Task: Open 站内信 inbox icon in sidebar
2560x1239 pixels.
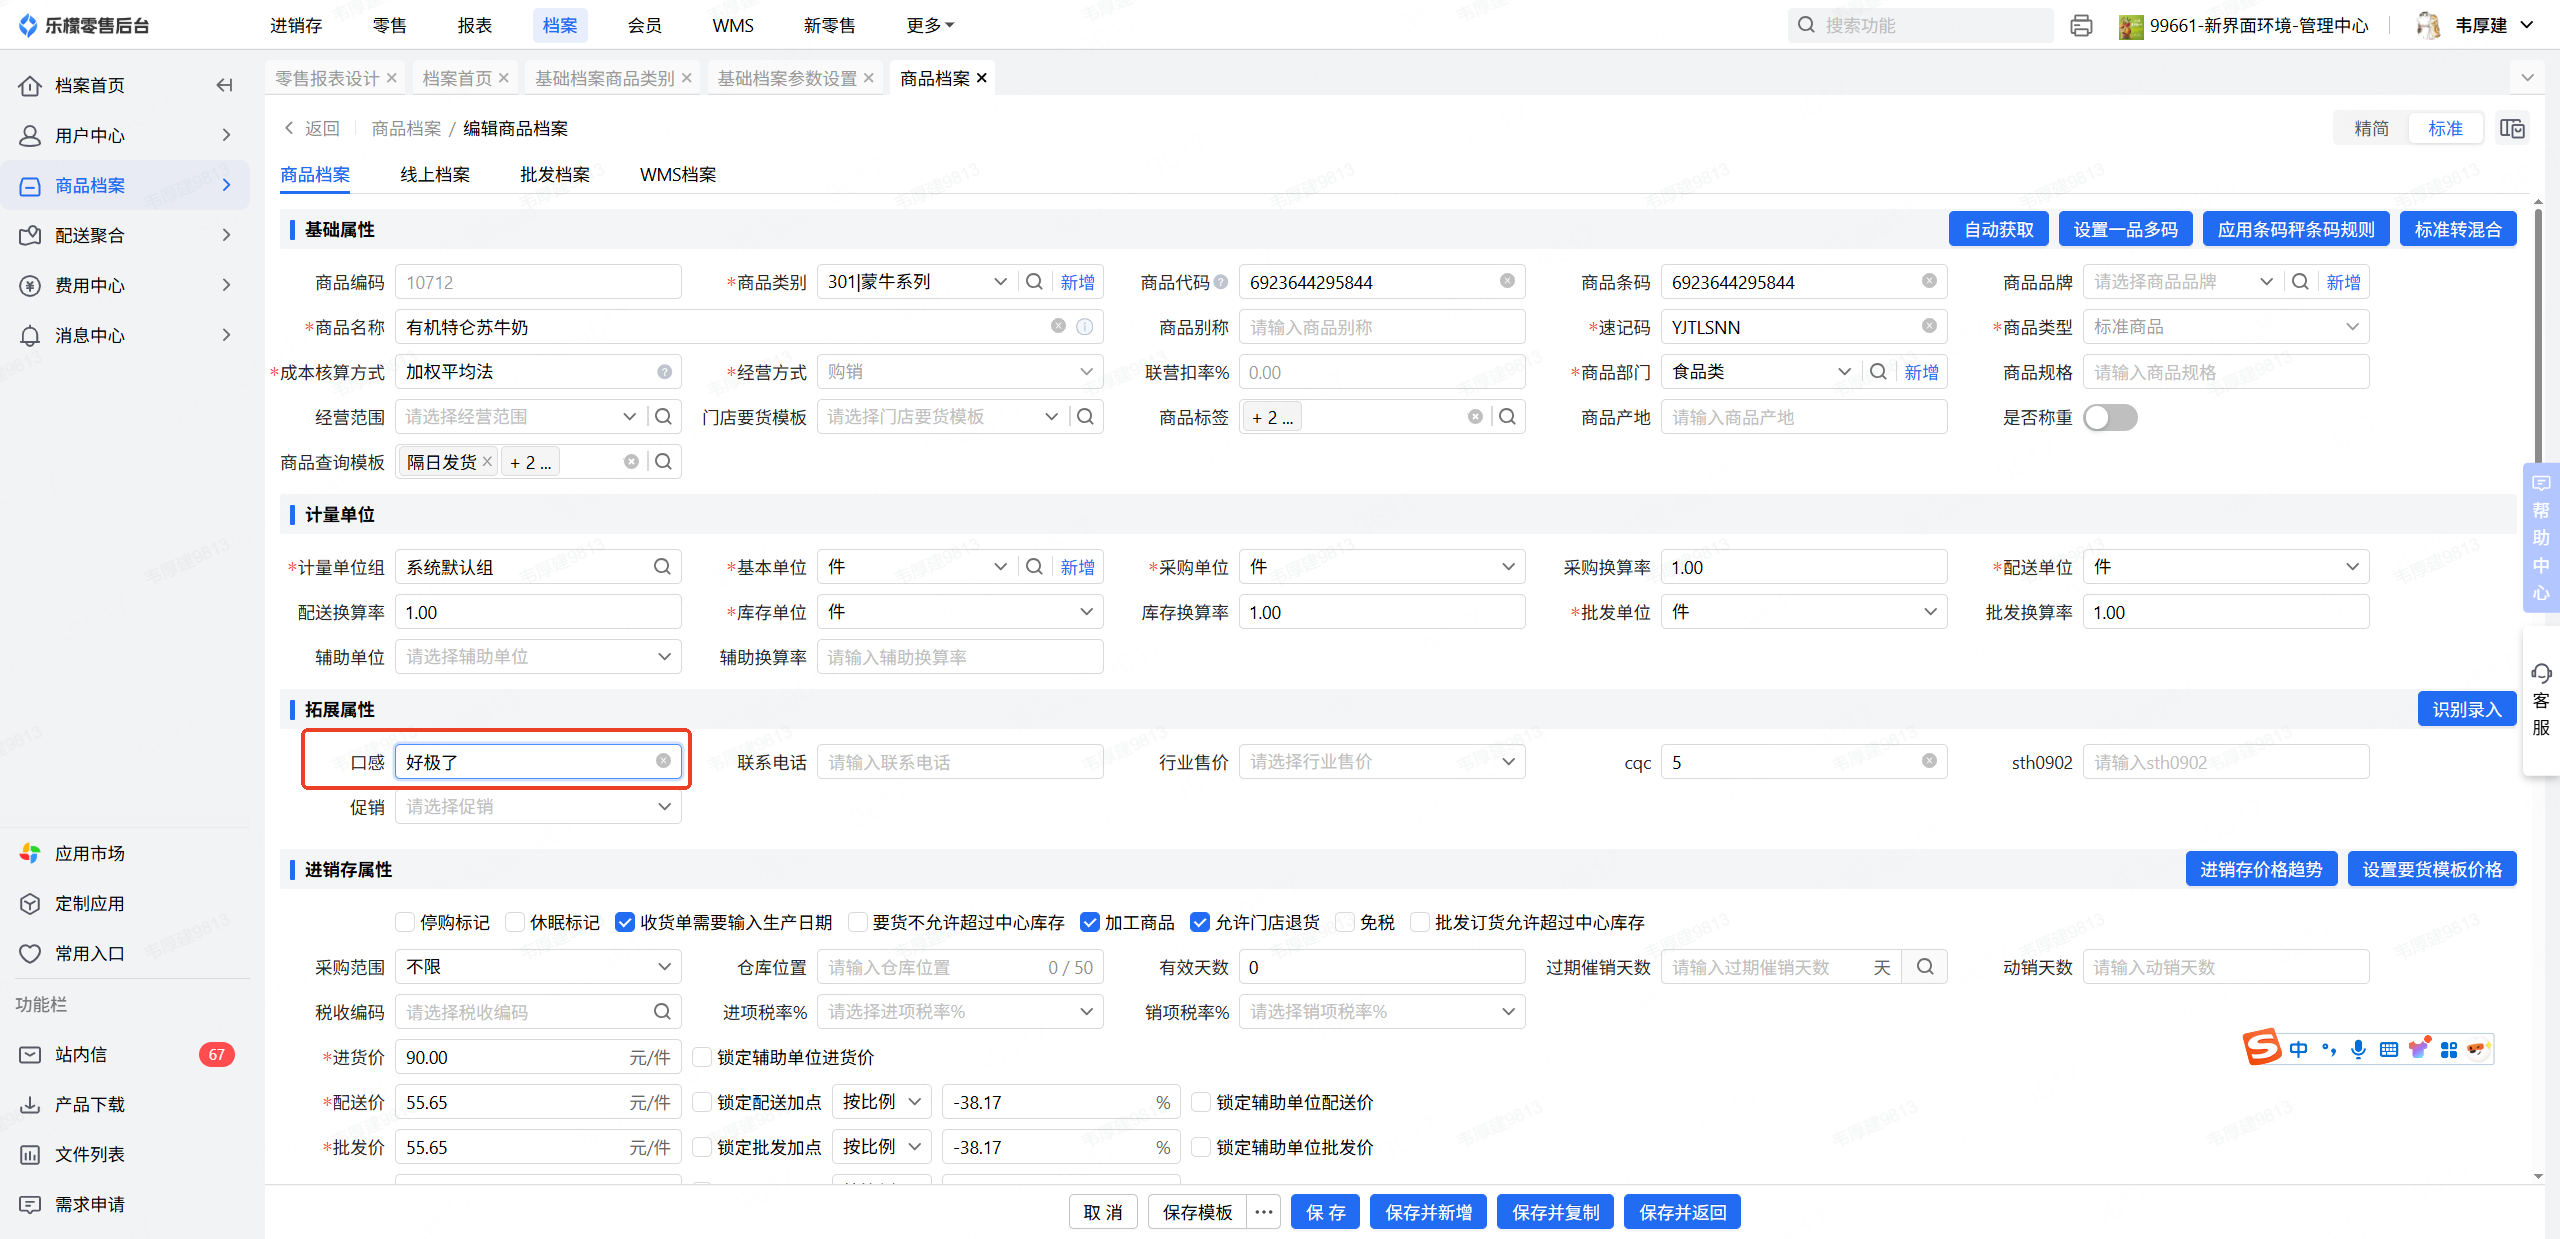Action: coord(31,1054)
